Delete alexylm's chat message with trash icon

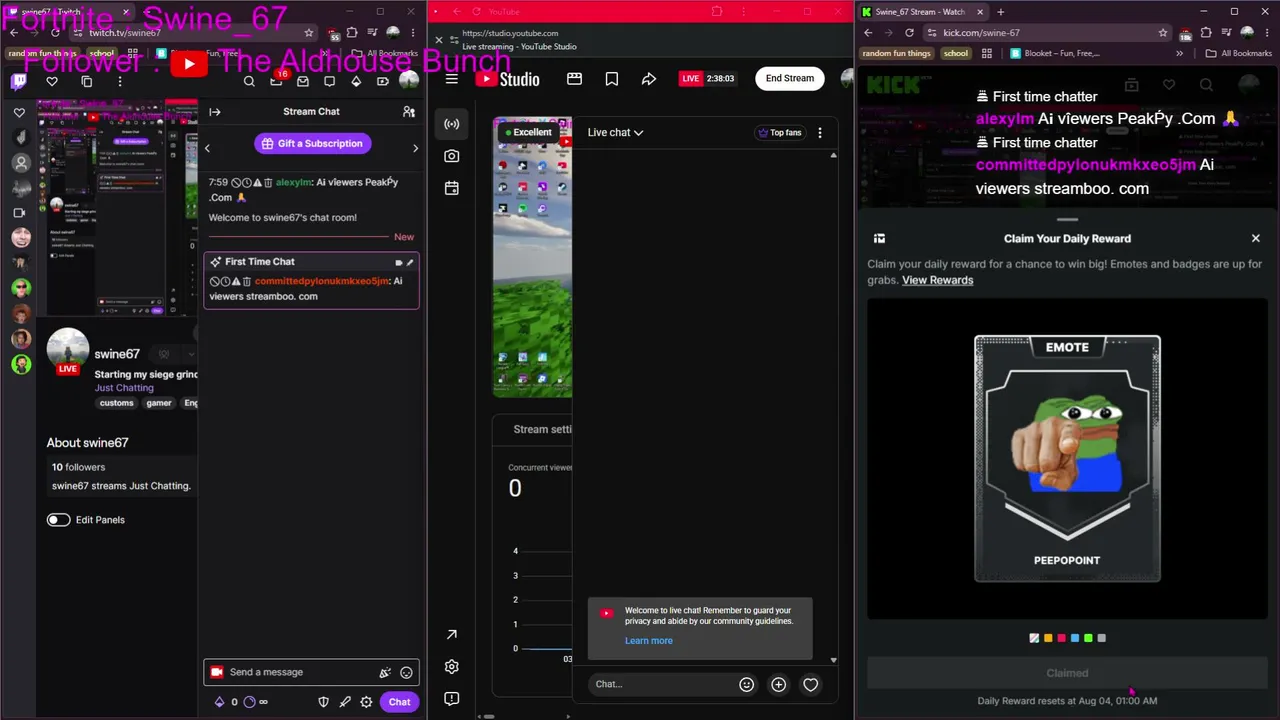click(268, 183)
